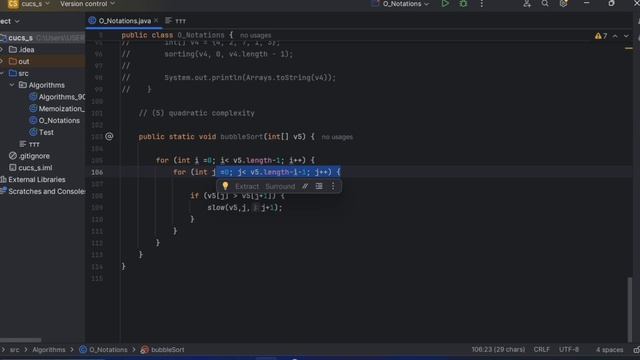
Task: Go to previous highlighted problem arrow
Action: tap(615, 36)
